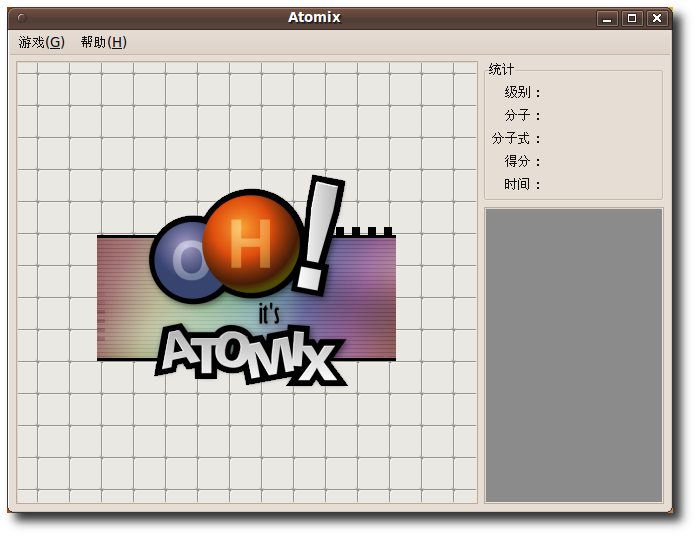
Task: Click the 分子式 label
Action: (x=516, y=139)
